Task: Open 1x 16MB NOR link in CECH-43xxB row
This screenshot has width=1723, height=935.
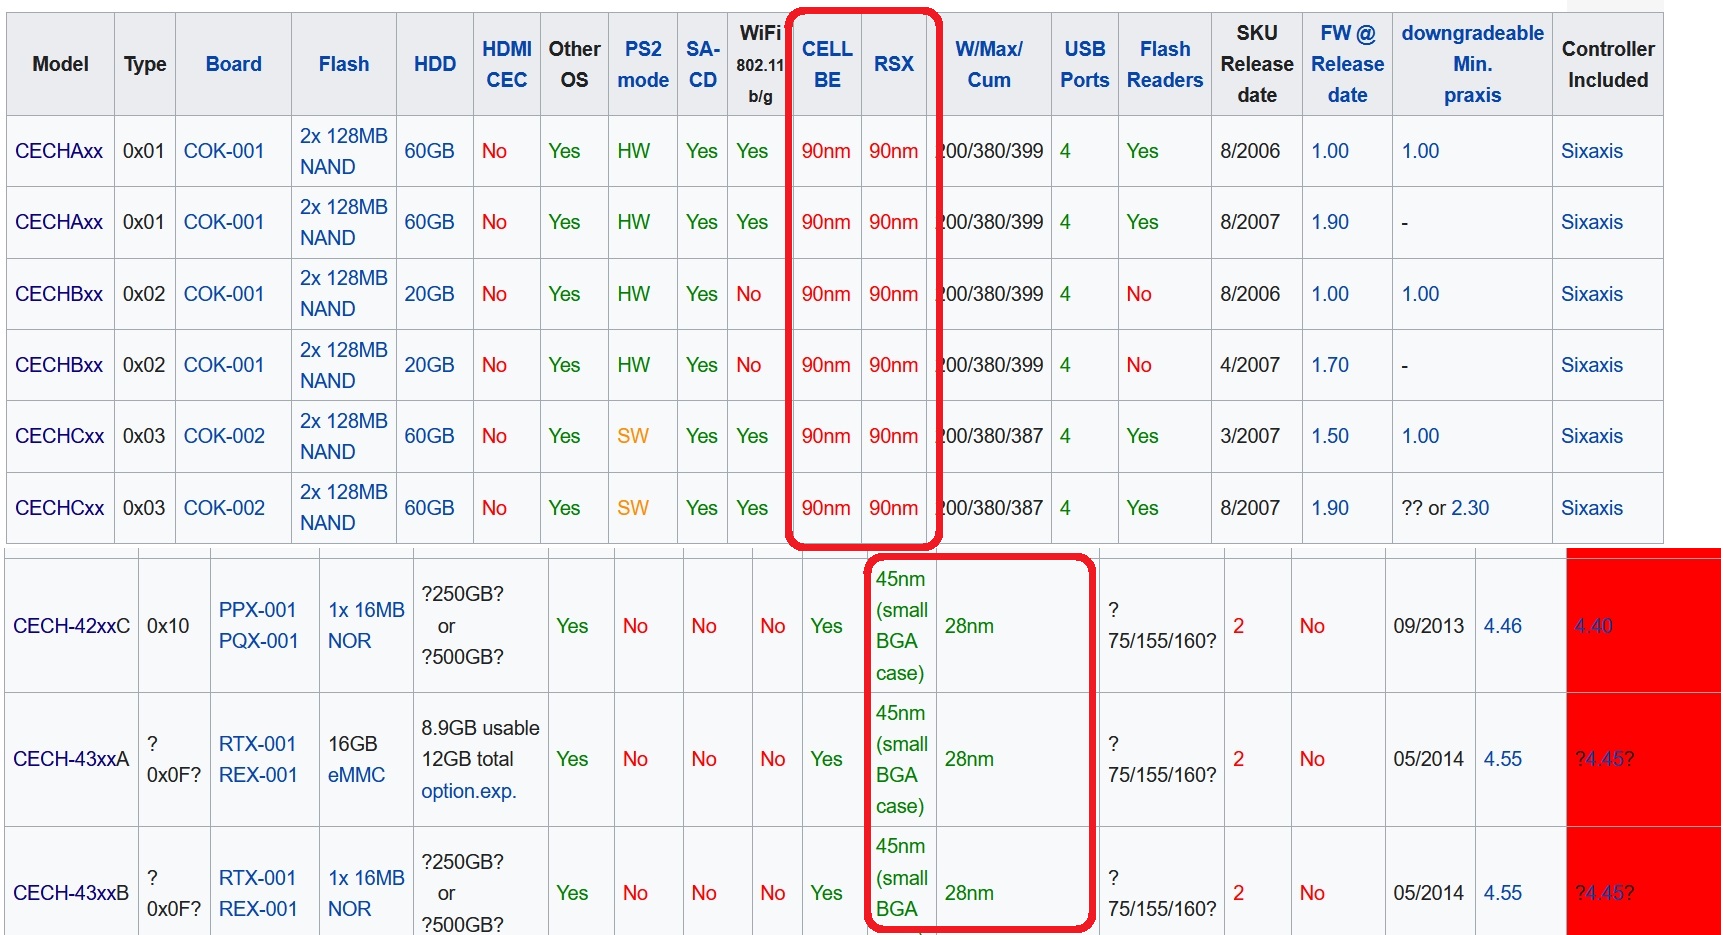Action: tap(366, 893)
